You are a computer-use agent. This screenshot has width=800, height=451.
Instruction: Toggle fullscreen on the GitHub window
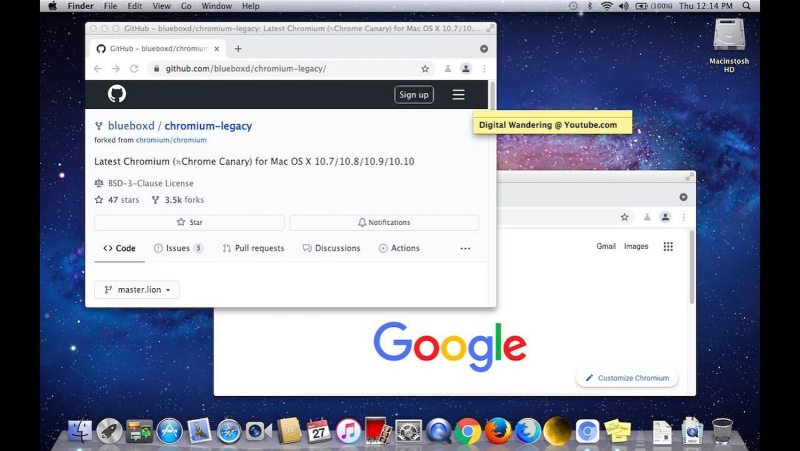490,29
